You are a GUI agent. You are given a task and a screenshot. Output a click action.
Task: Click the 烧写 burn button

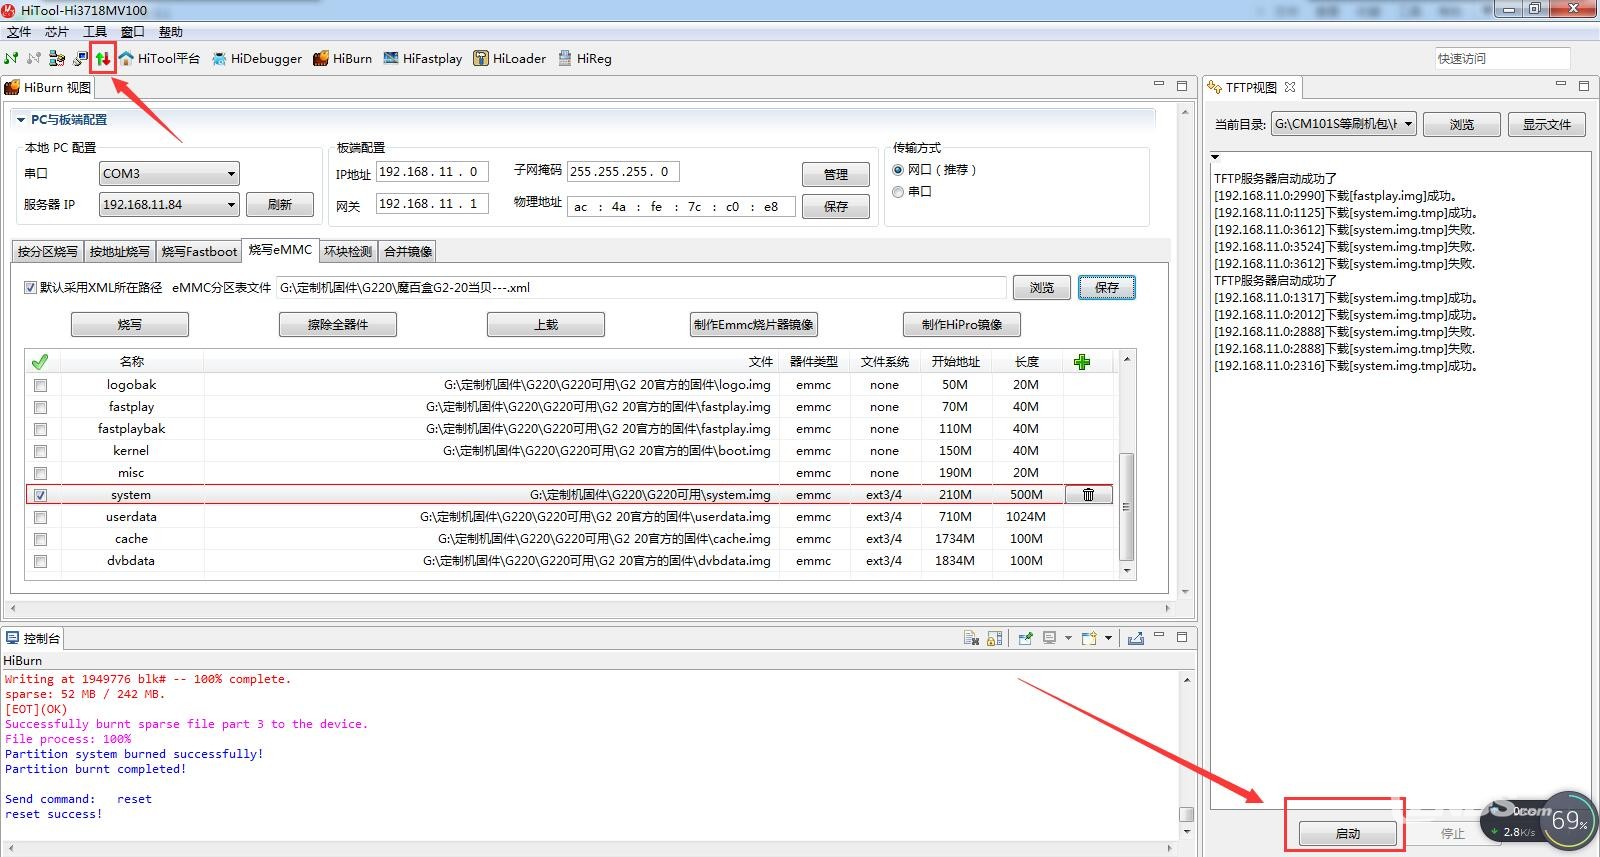click(x=130, y=325)
